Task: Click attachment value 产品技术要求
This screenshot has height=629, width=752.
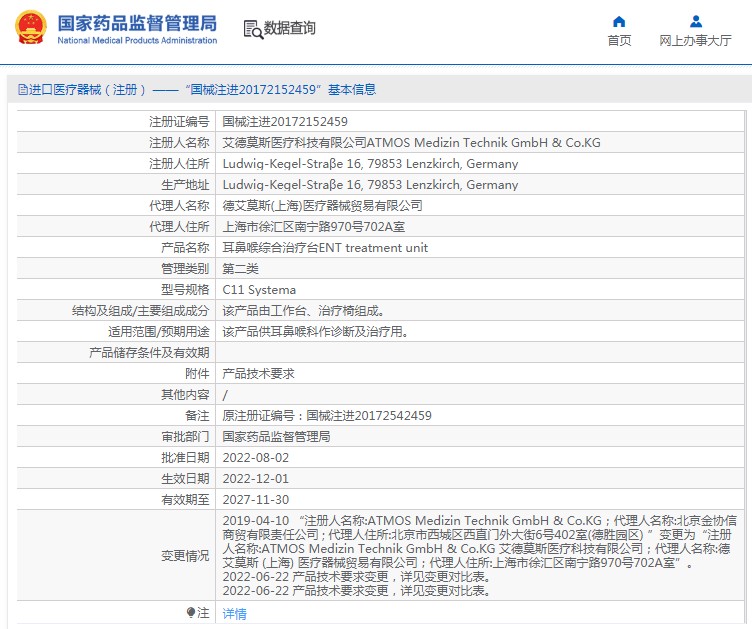Action: [x=258, y=374]
